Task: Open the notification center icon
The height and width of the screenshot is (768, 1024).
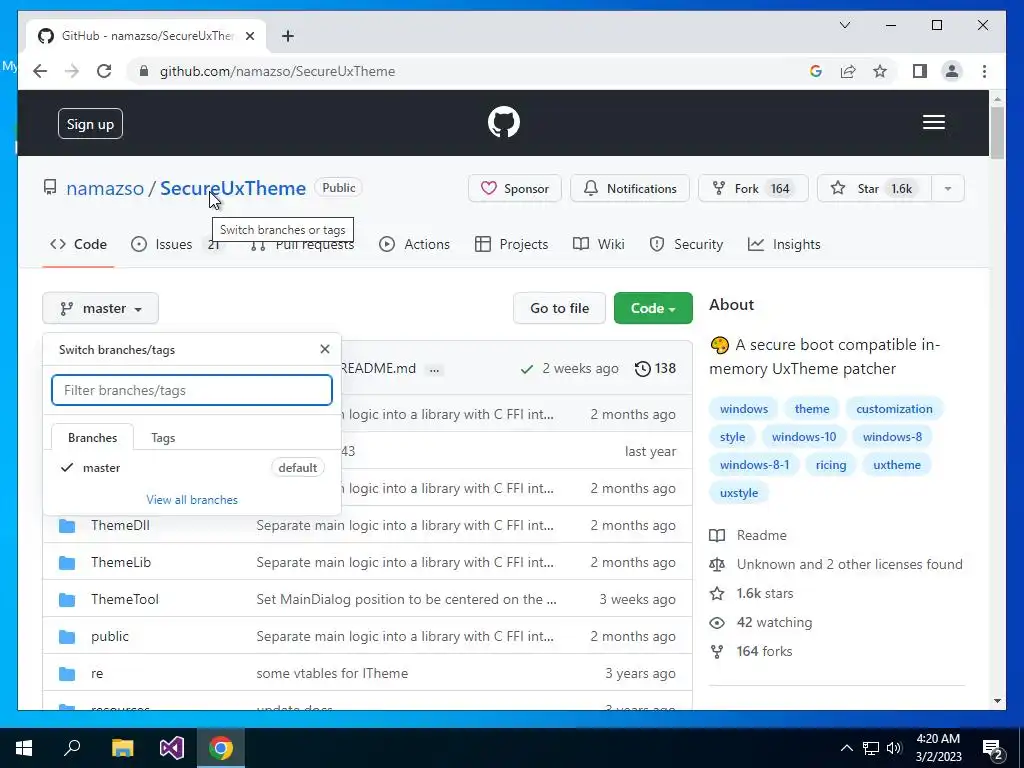Action: [993, 748]
